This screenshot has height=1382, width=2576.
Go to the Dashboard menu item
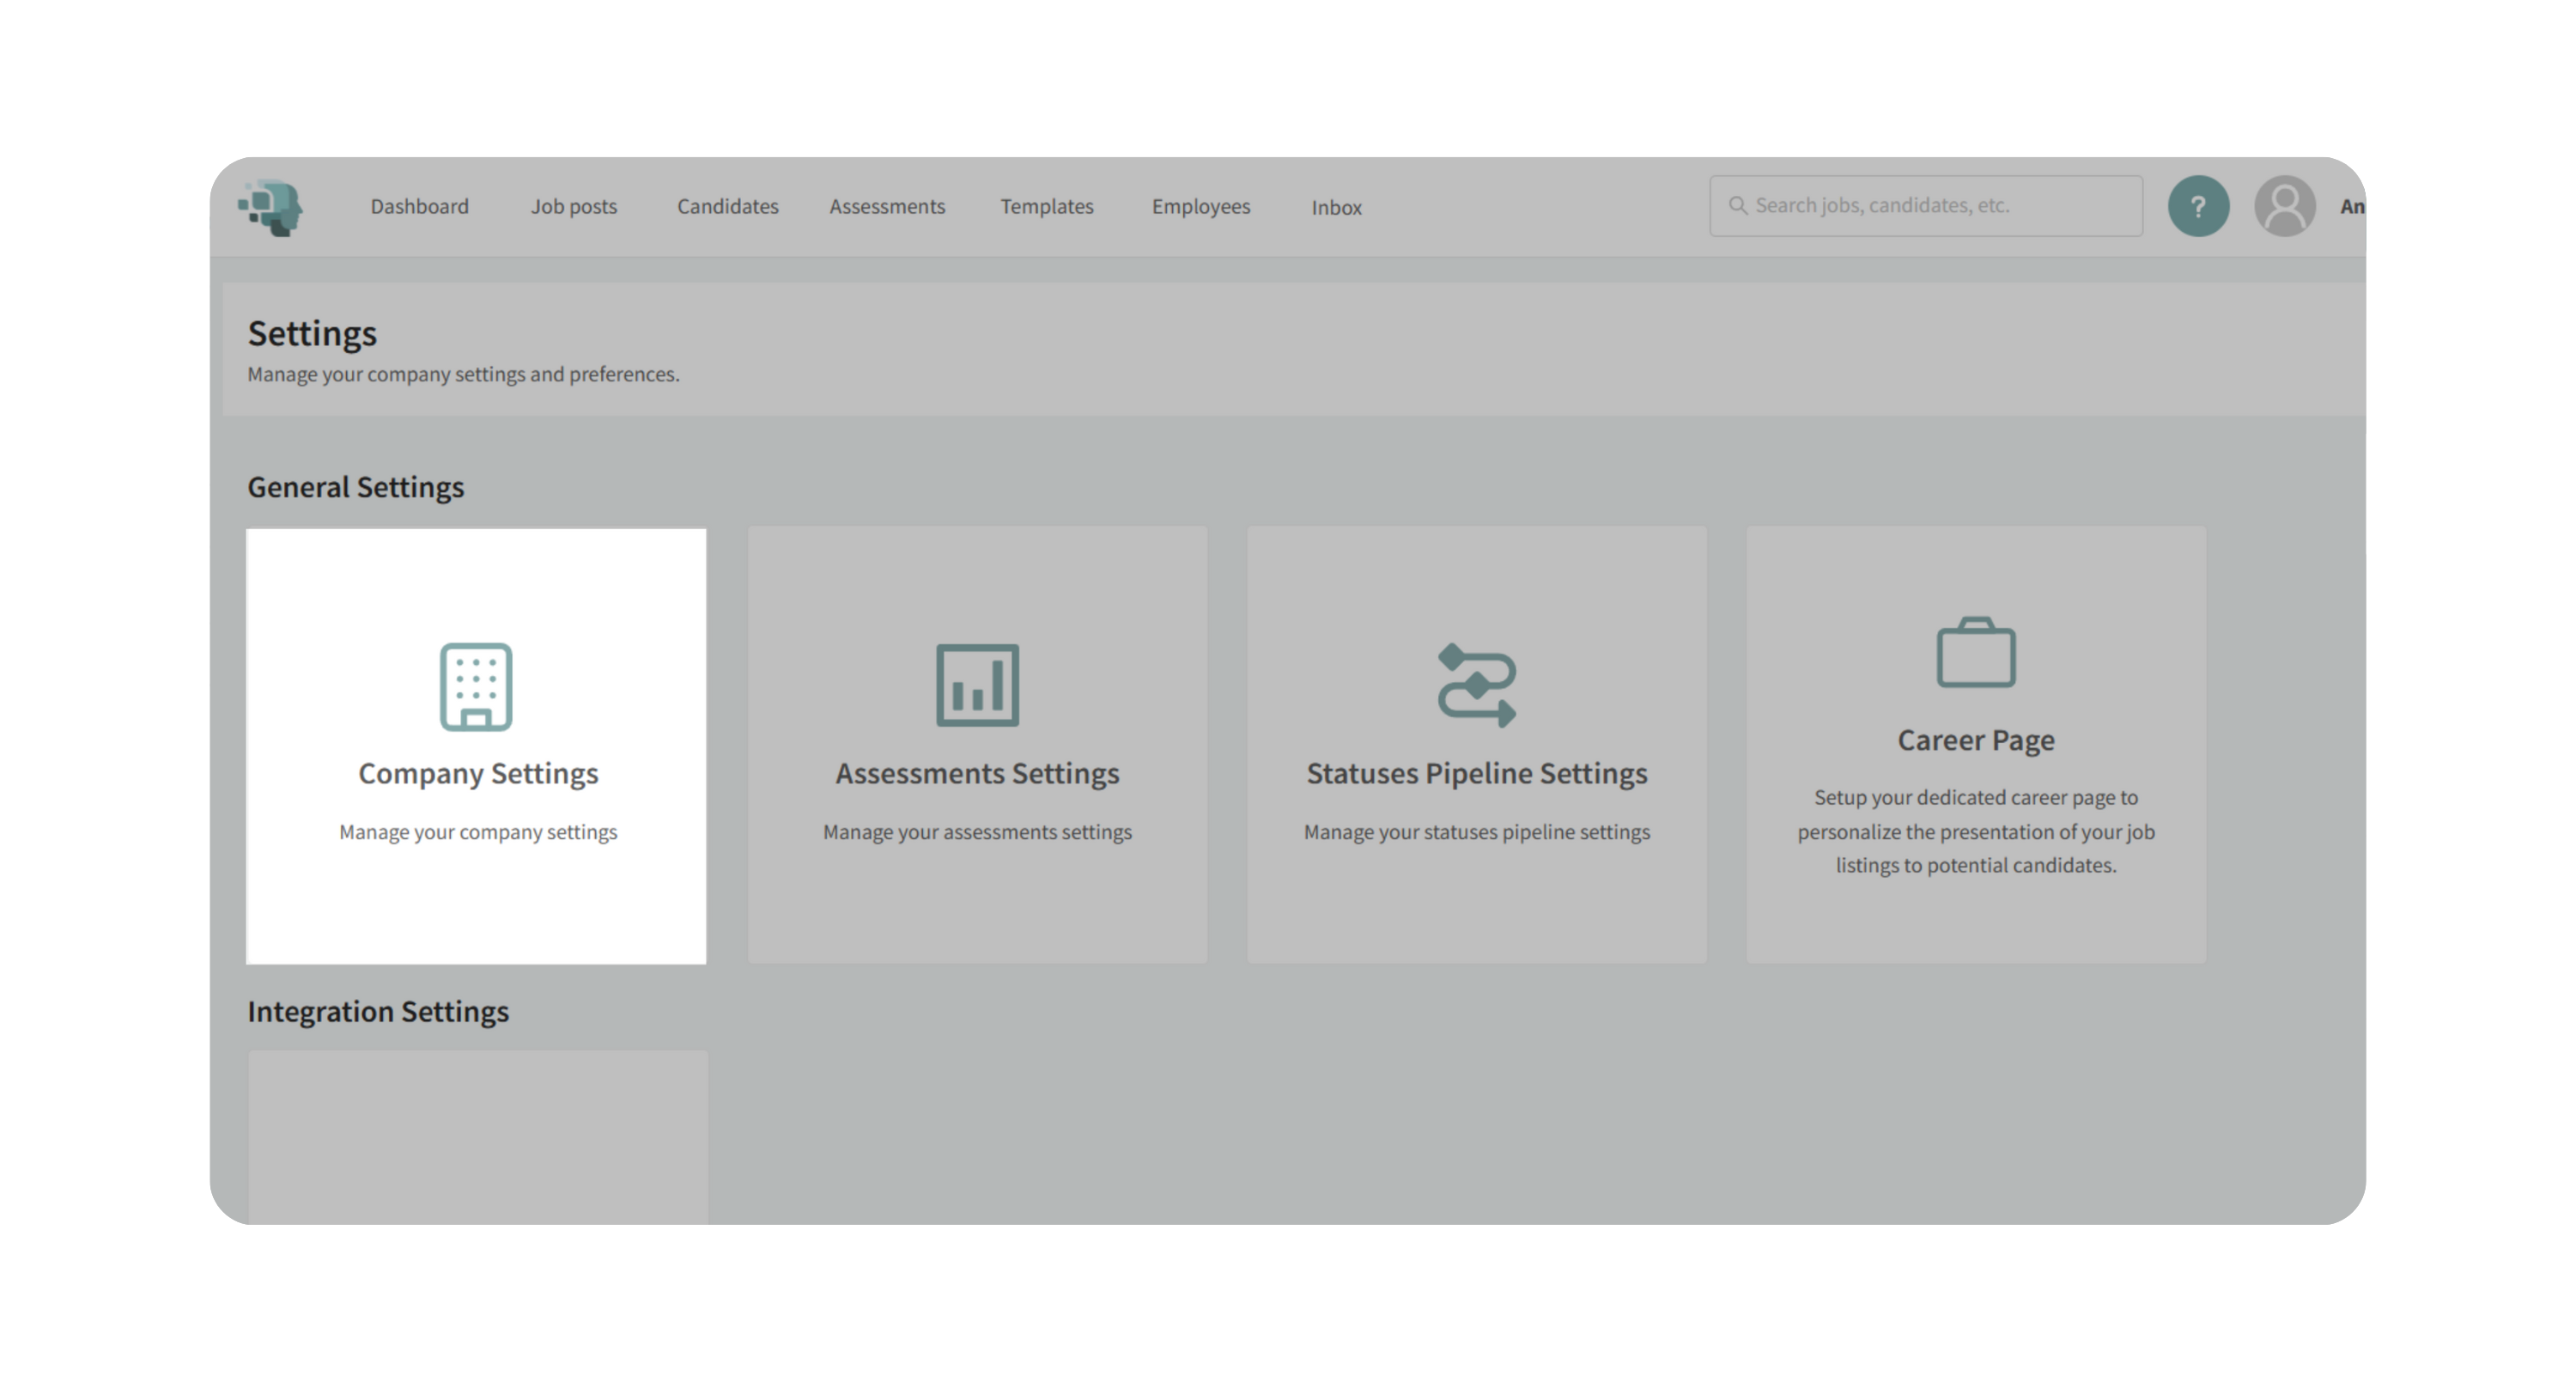[419, 207]
